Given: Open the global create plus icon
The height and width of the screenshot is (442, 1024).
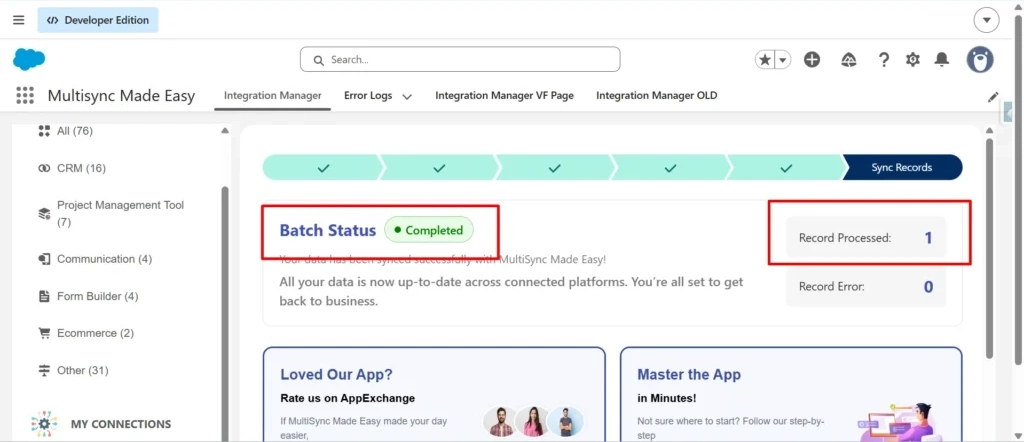Looking at the screenshot, I should pos(812,60).
